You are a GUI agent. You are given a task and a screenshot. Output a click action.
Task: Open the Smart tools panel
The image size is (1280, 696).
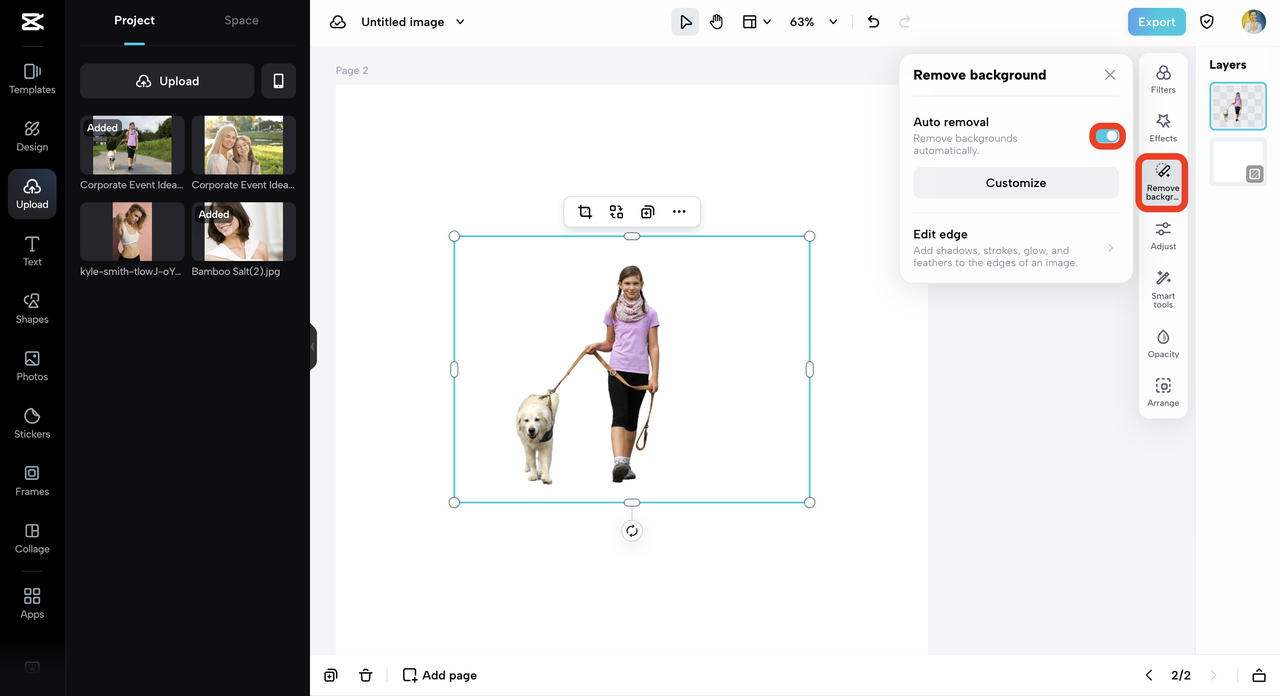[x=1163, y=289]
